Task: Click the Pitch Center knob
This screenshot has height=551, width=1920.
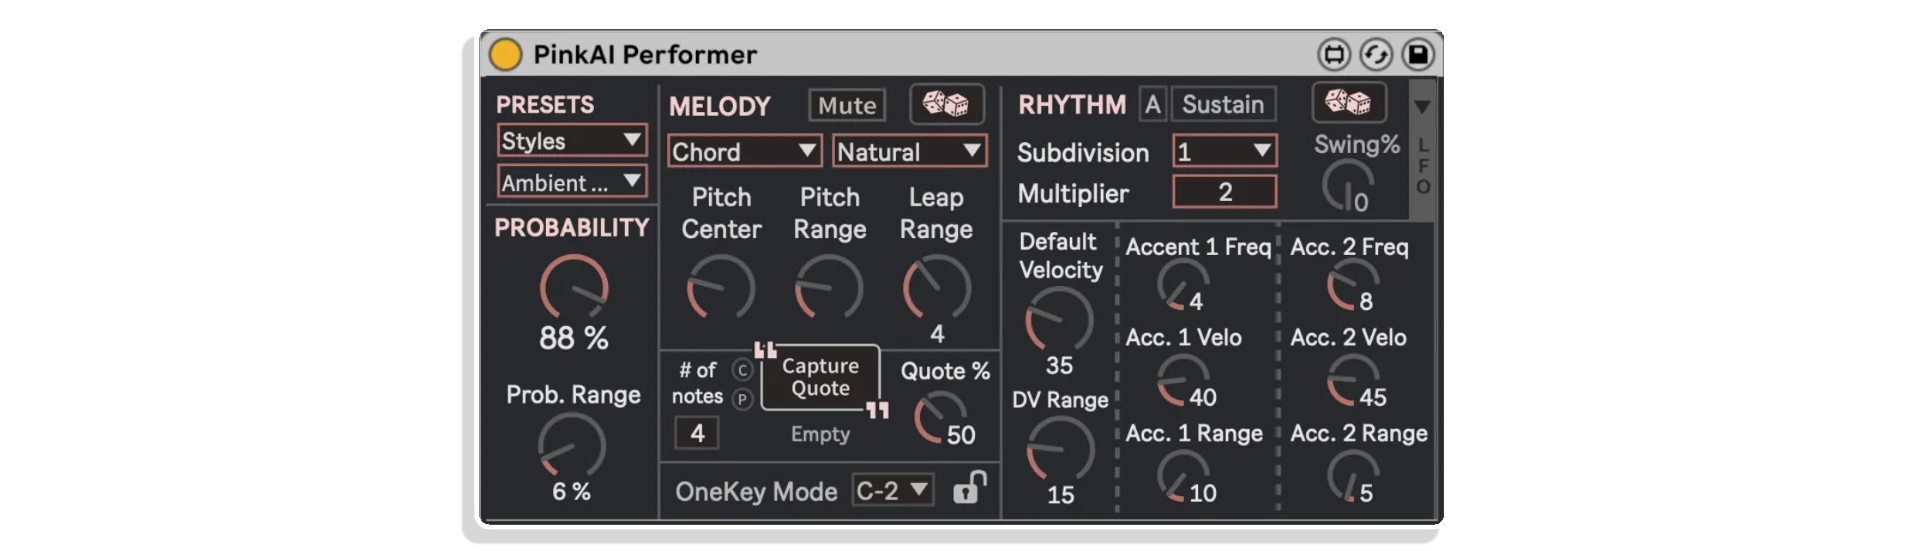Action: click(721, 287)
